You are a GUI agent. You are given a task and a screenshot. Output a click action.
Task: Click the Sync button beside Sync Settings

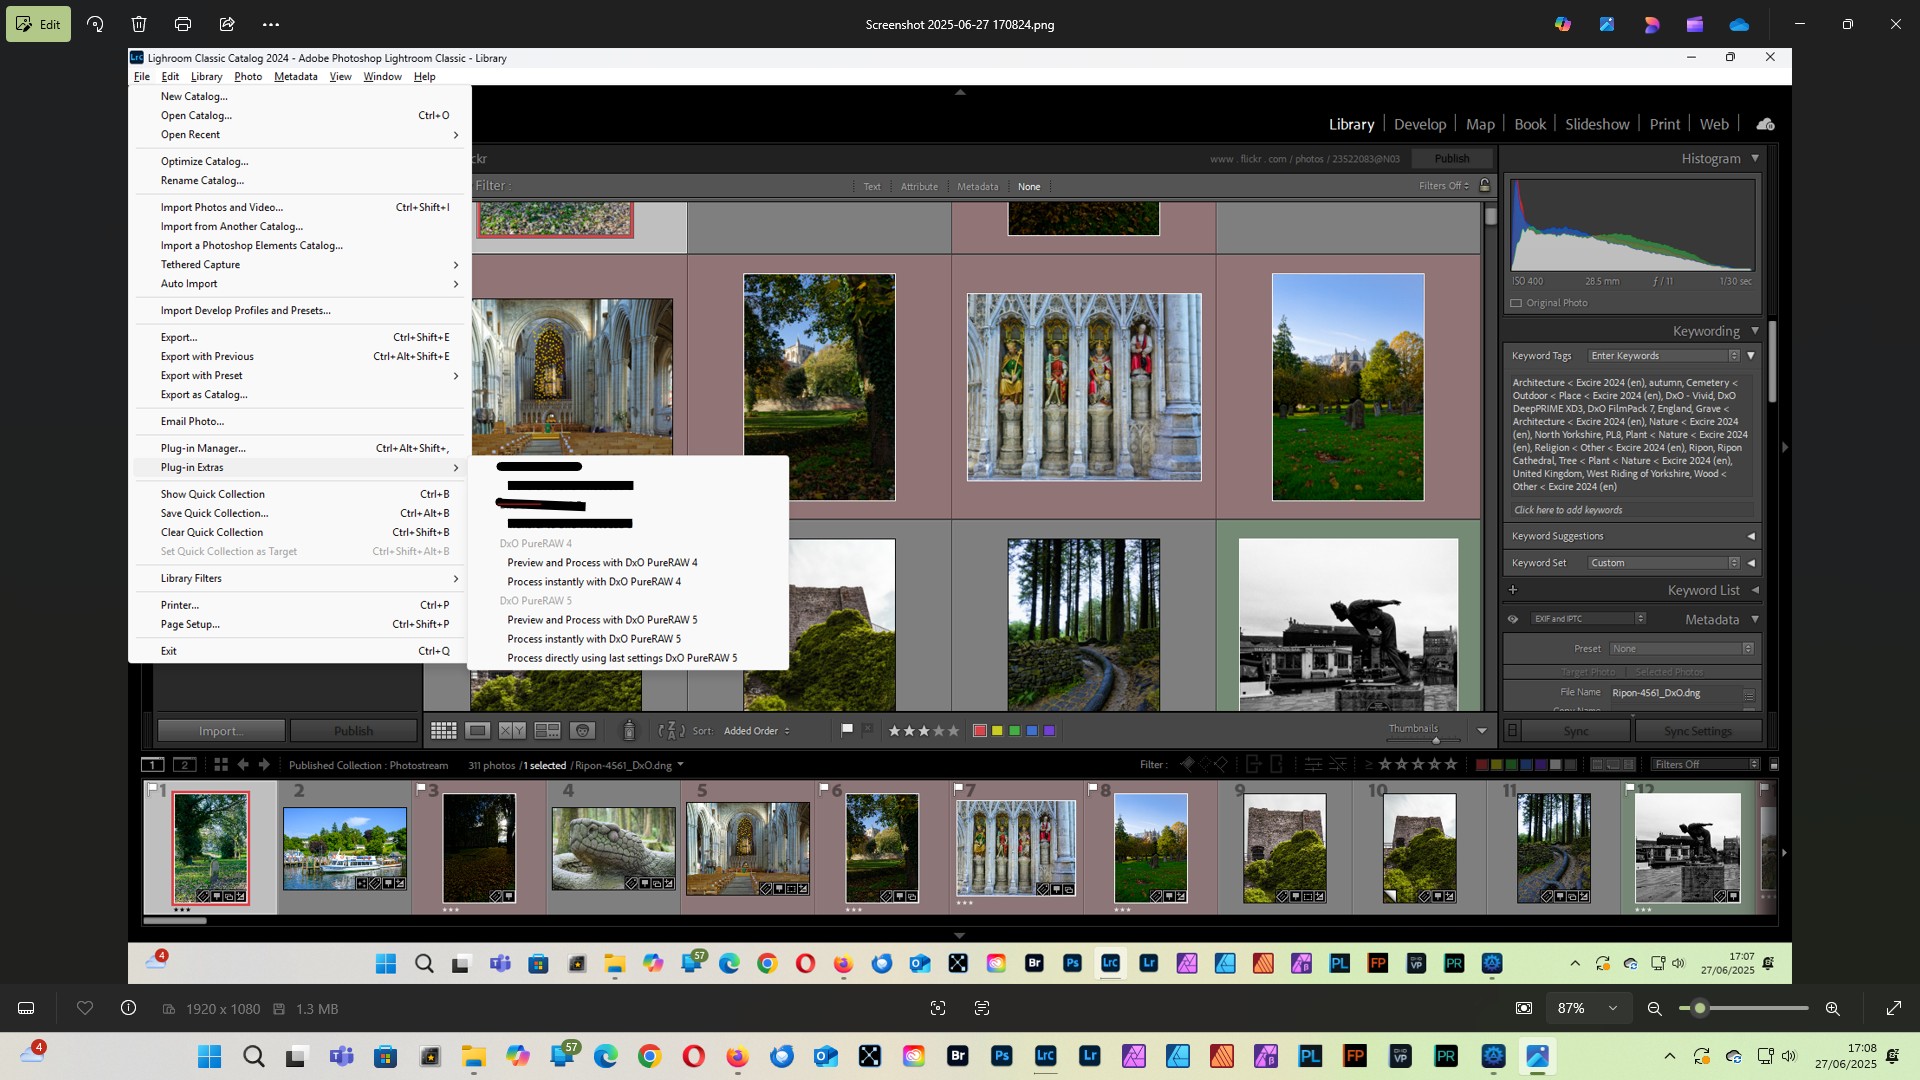point(1576,731)
